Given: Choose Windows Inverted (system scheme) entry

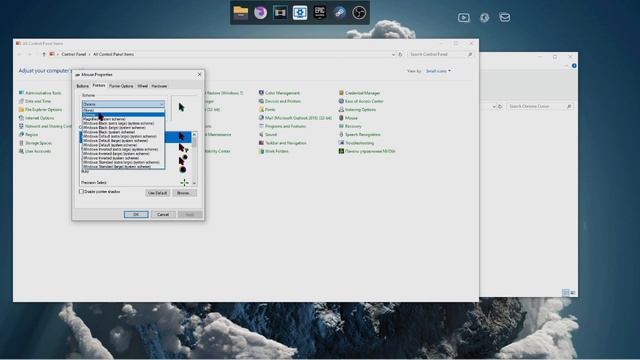Looking at the screenshot, I should [x=123, y=158].
